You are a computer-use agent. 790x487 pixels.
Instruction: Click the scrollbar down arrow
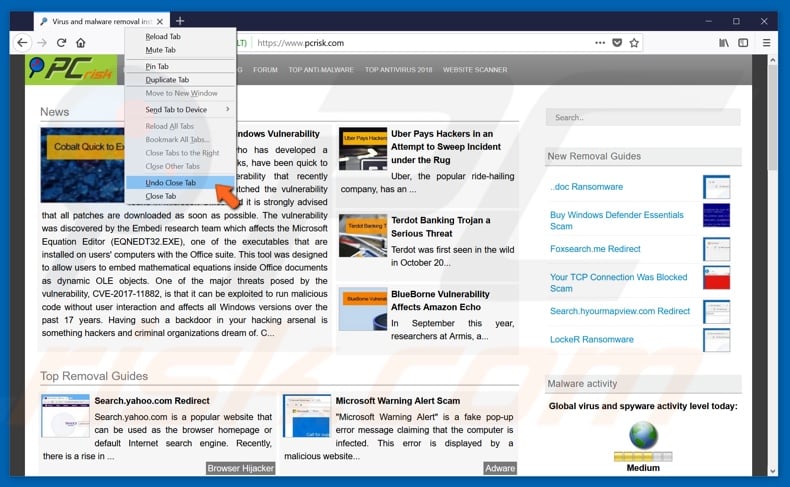point(772,471)
